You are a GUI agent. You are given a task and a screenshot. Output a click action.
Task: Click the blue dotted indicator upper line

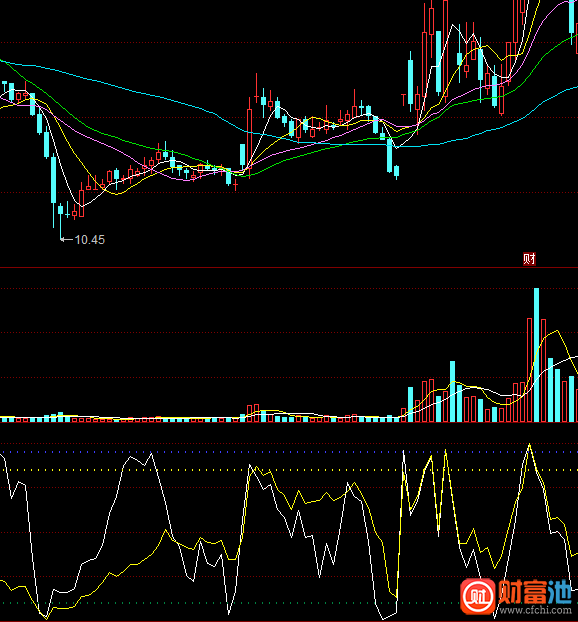coord(289,452)
